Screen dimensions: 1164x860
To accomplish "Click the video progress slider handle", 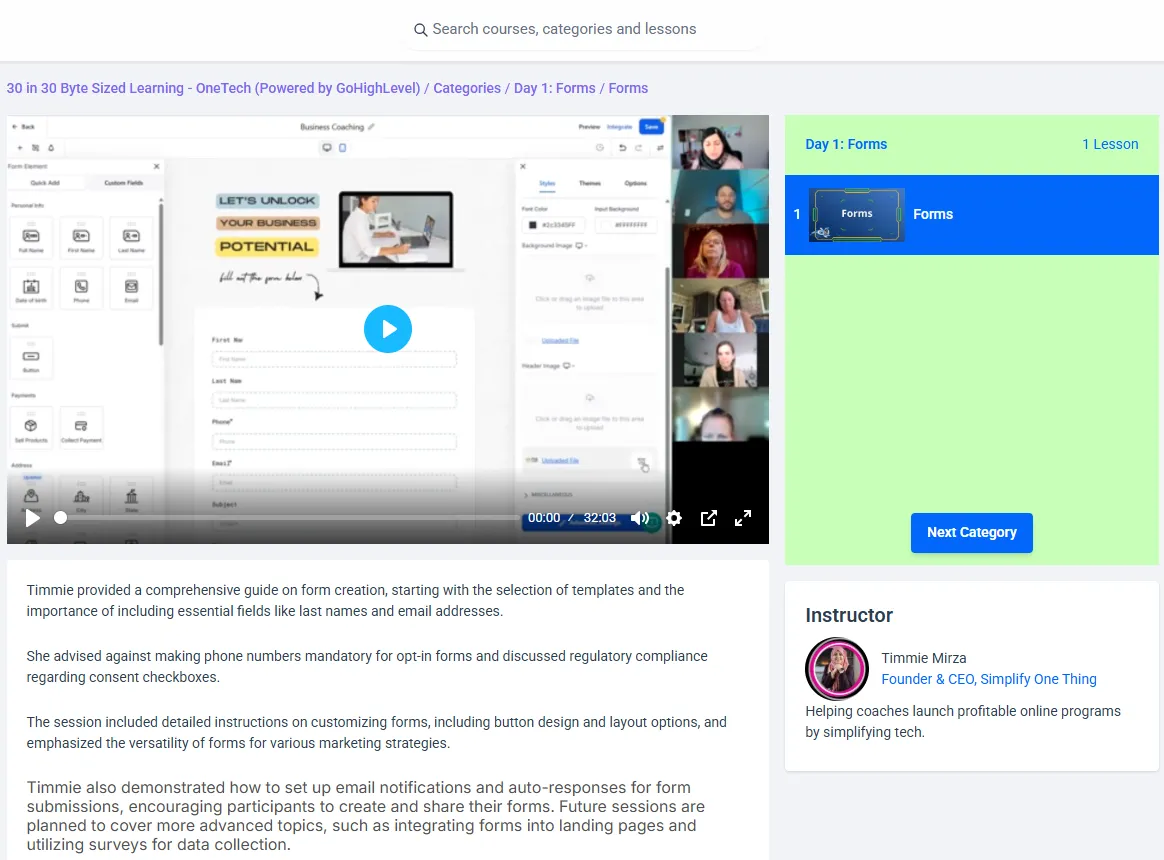I will pos(61,518).
